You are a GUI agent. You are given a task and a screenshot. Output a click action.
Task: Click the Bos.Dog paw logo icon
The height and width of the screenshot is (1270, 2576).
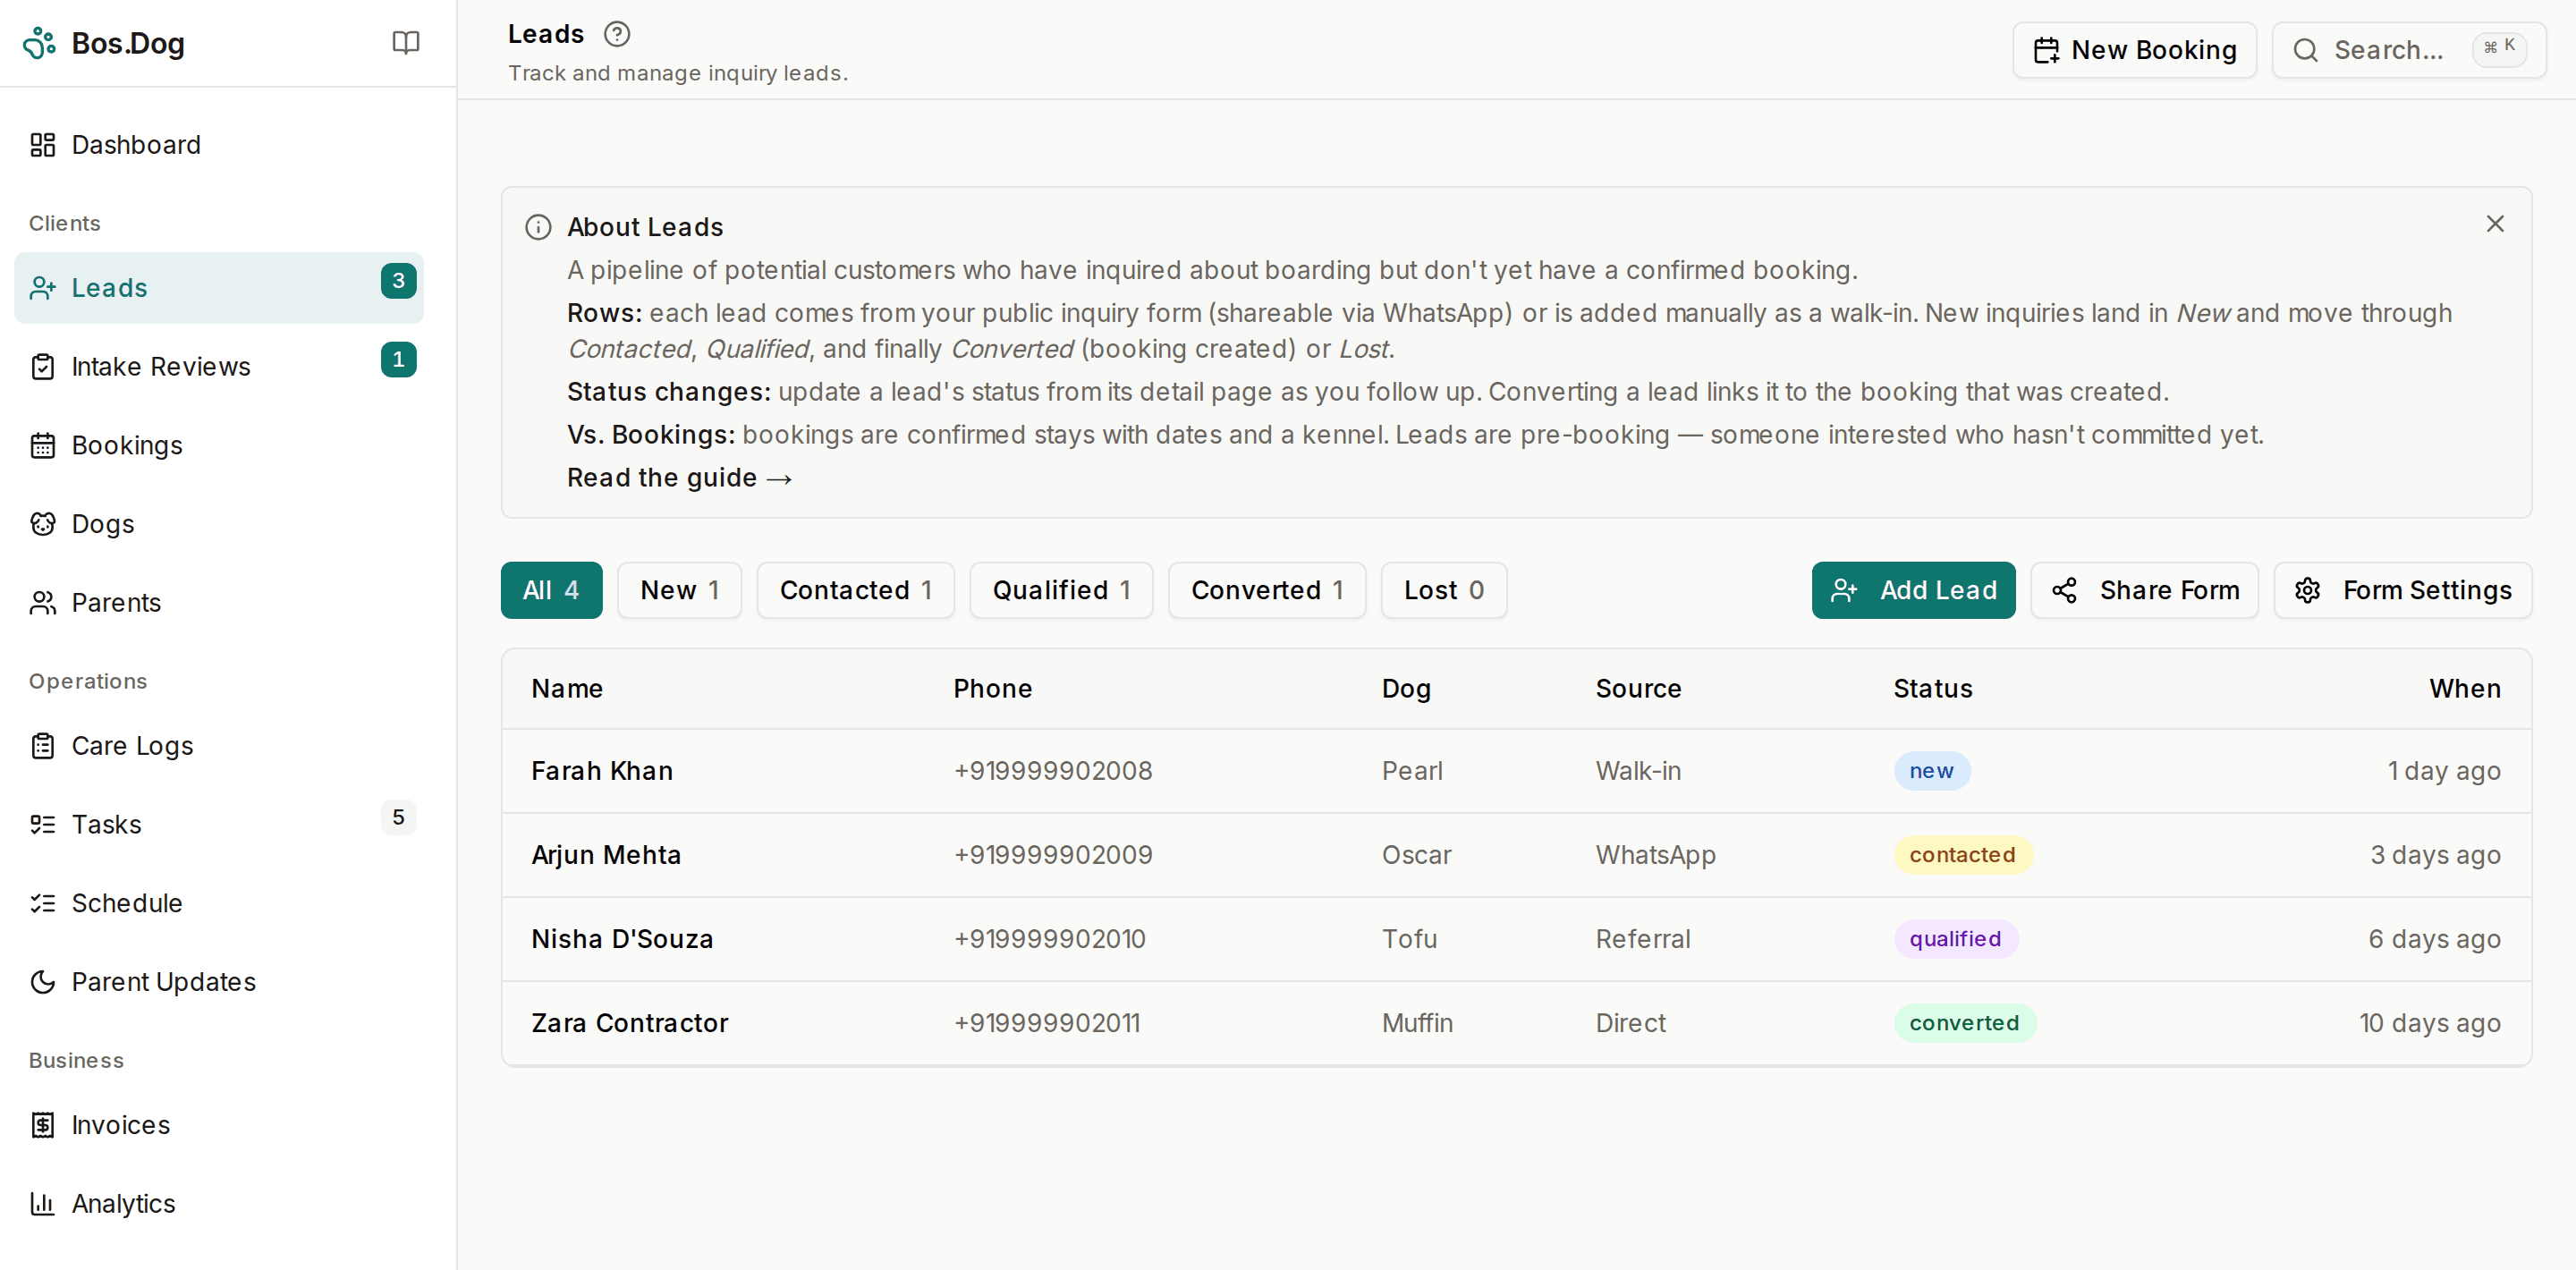click(x=40, y=43)
